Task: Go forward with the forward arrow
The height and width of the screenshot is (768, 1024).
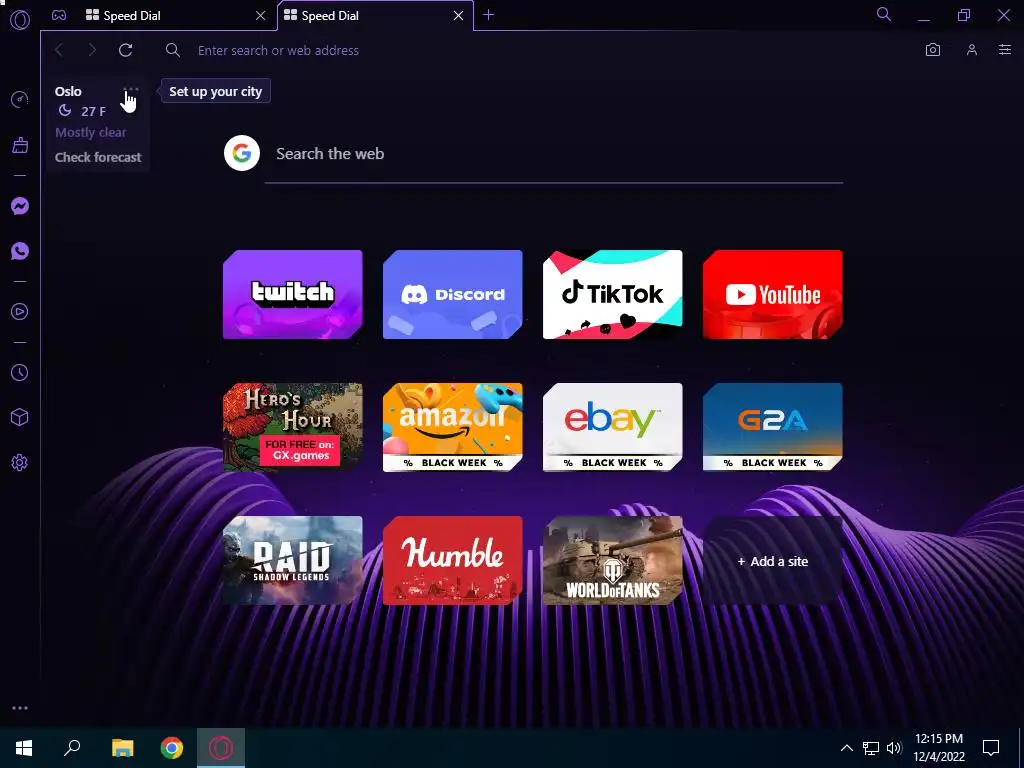Action: (x=92, y=50)
